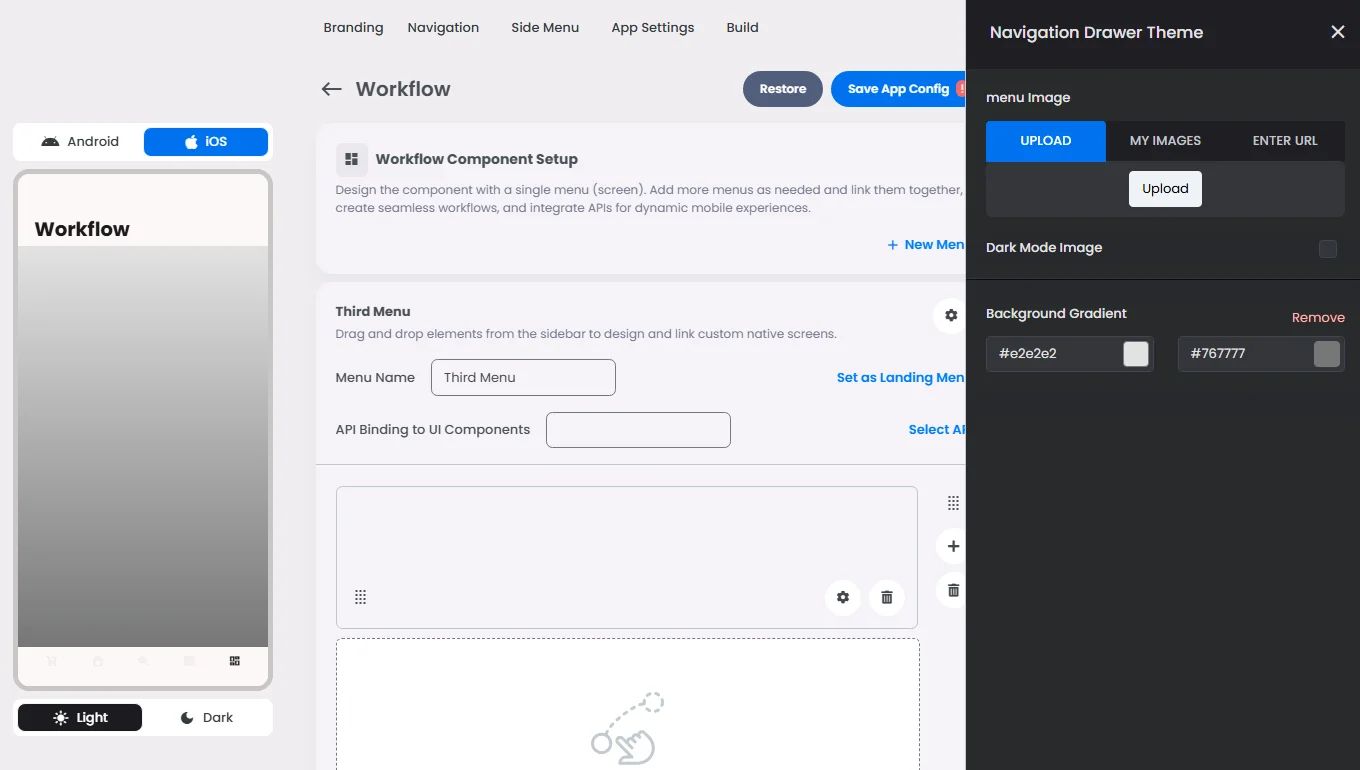1360x770 pixels.
Task: Tap the faint cart icon in phone preview
Action: coord(52,661)
